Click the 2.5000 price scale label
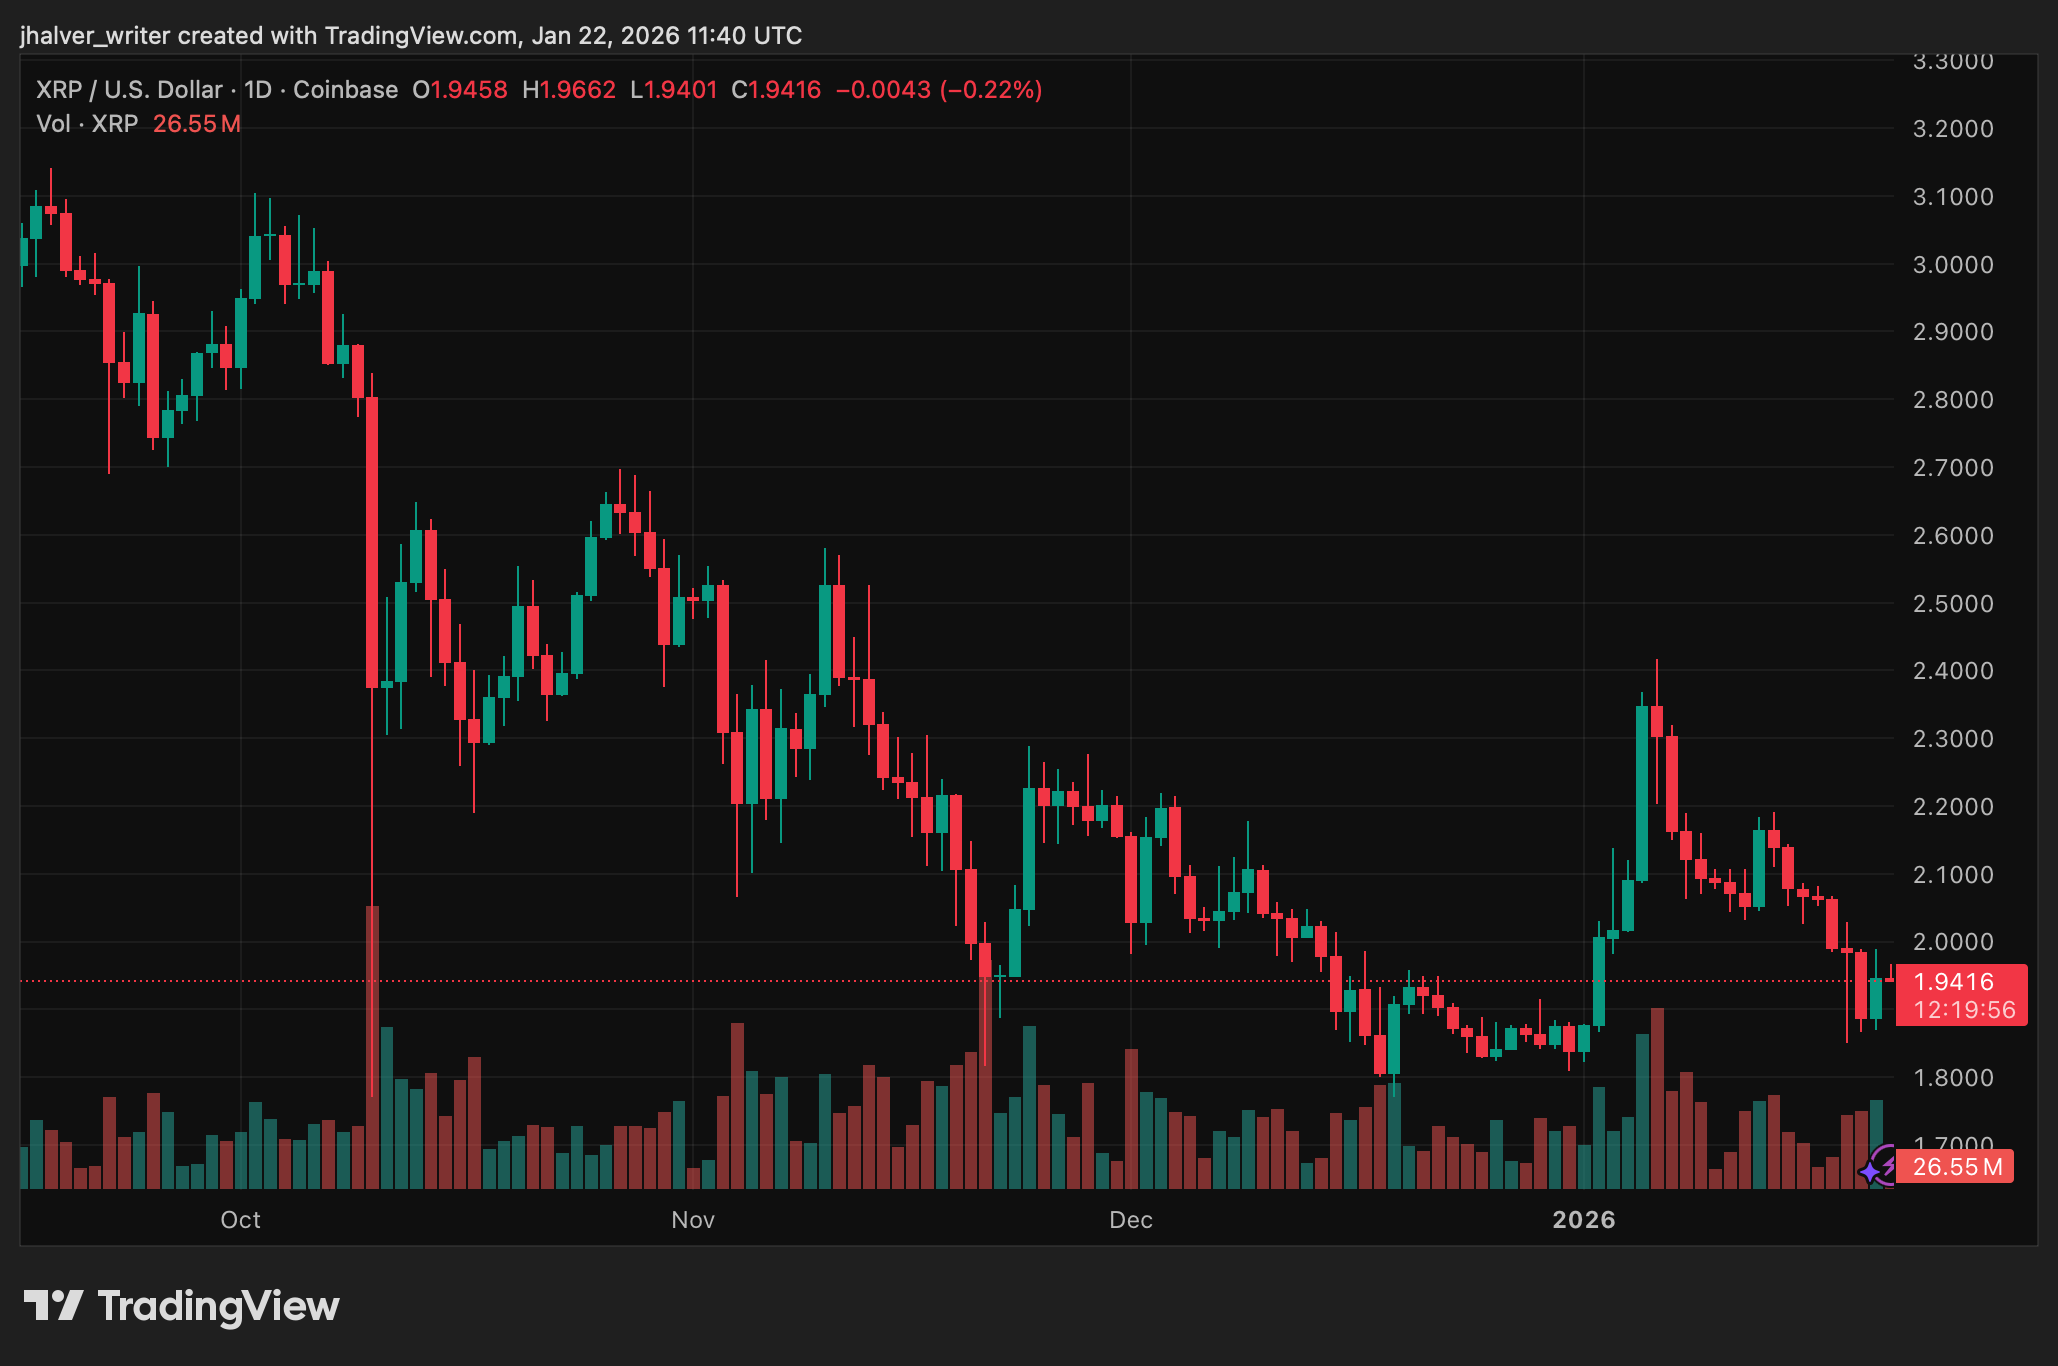Viewport: 2058px width, 1366px height. (1952, 604)
